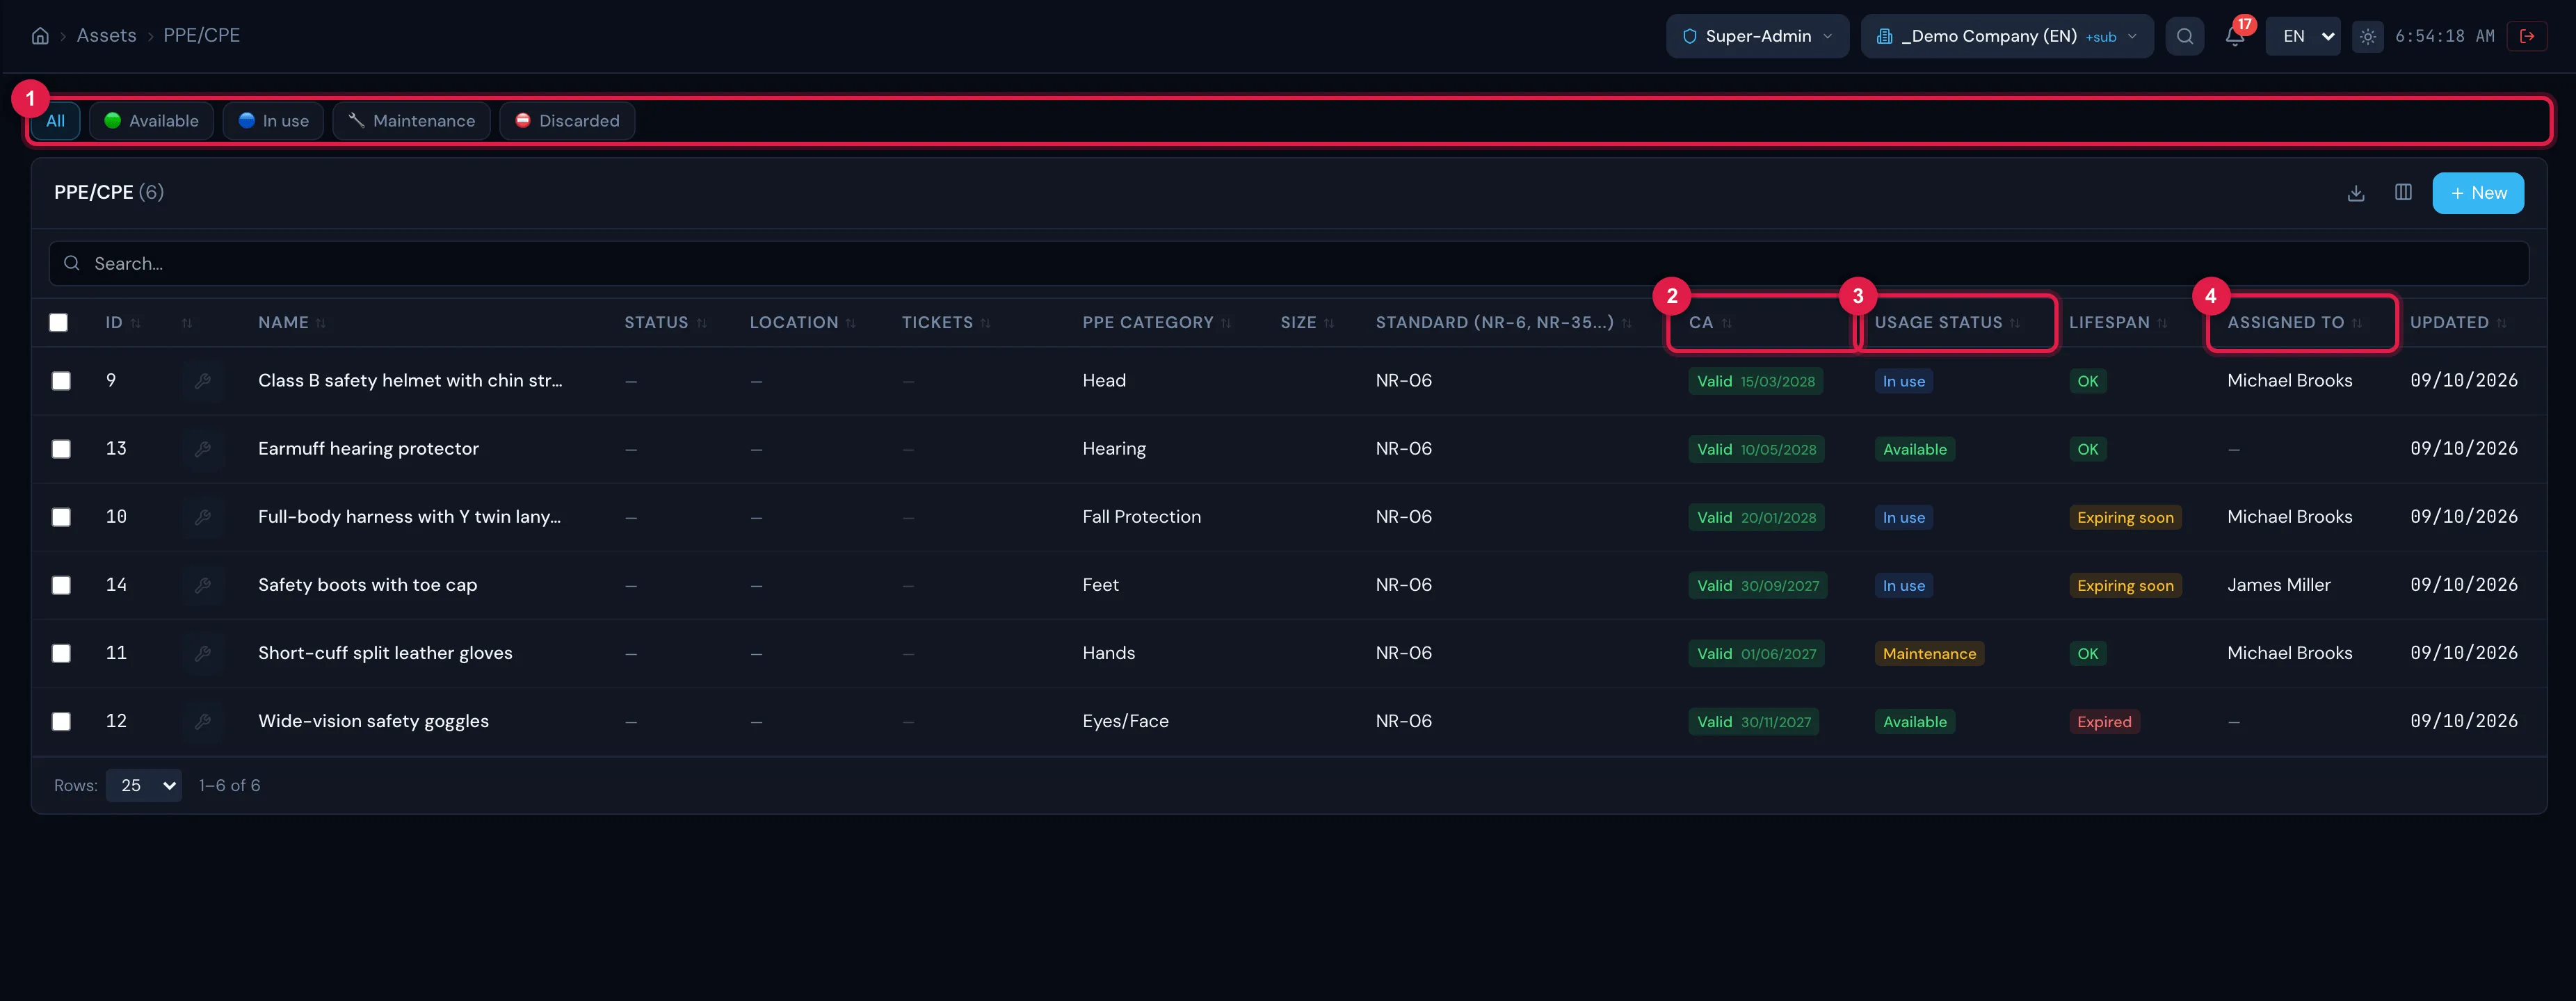The image size is (2576, 1001).
Task: Sort by Name column arrows
Action: pyautogui.click(x=321, y=323)
